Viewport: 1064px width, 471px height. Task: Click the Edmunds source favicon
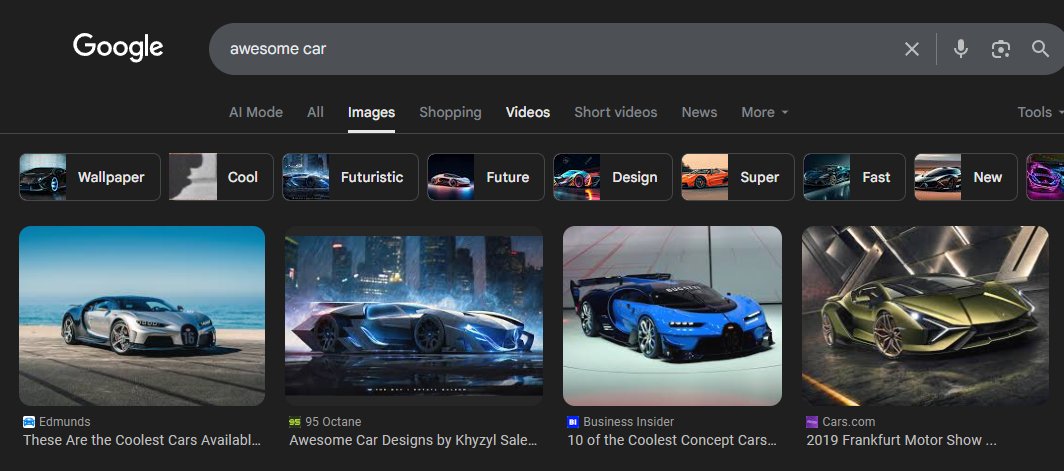click(28, 422)
